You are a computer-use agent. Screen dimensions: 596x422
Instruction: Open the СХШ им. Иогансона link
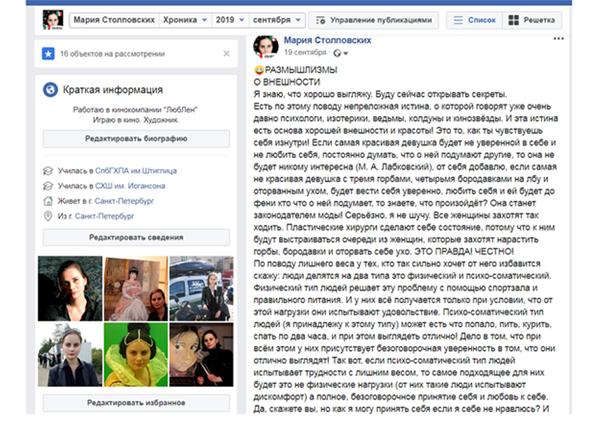pyautogui.click(x=130, y=186)
